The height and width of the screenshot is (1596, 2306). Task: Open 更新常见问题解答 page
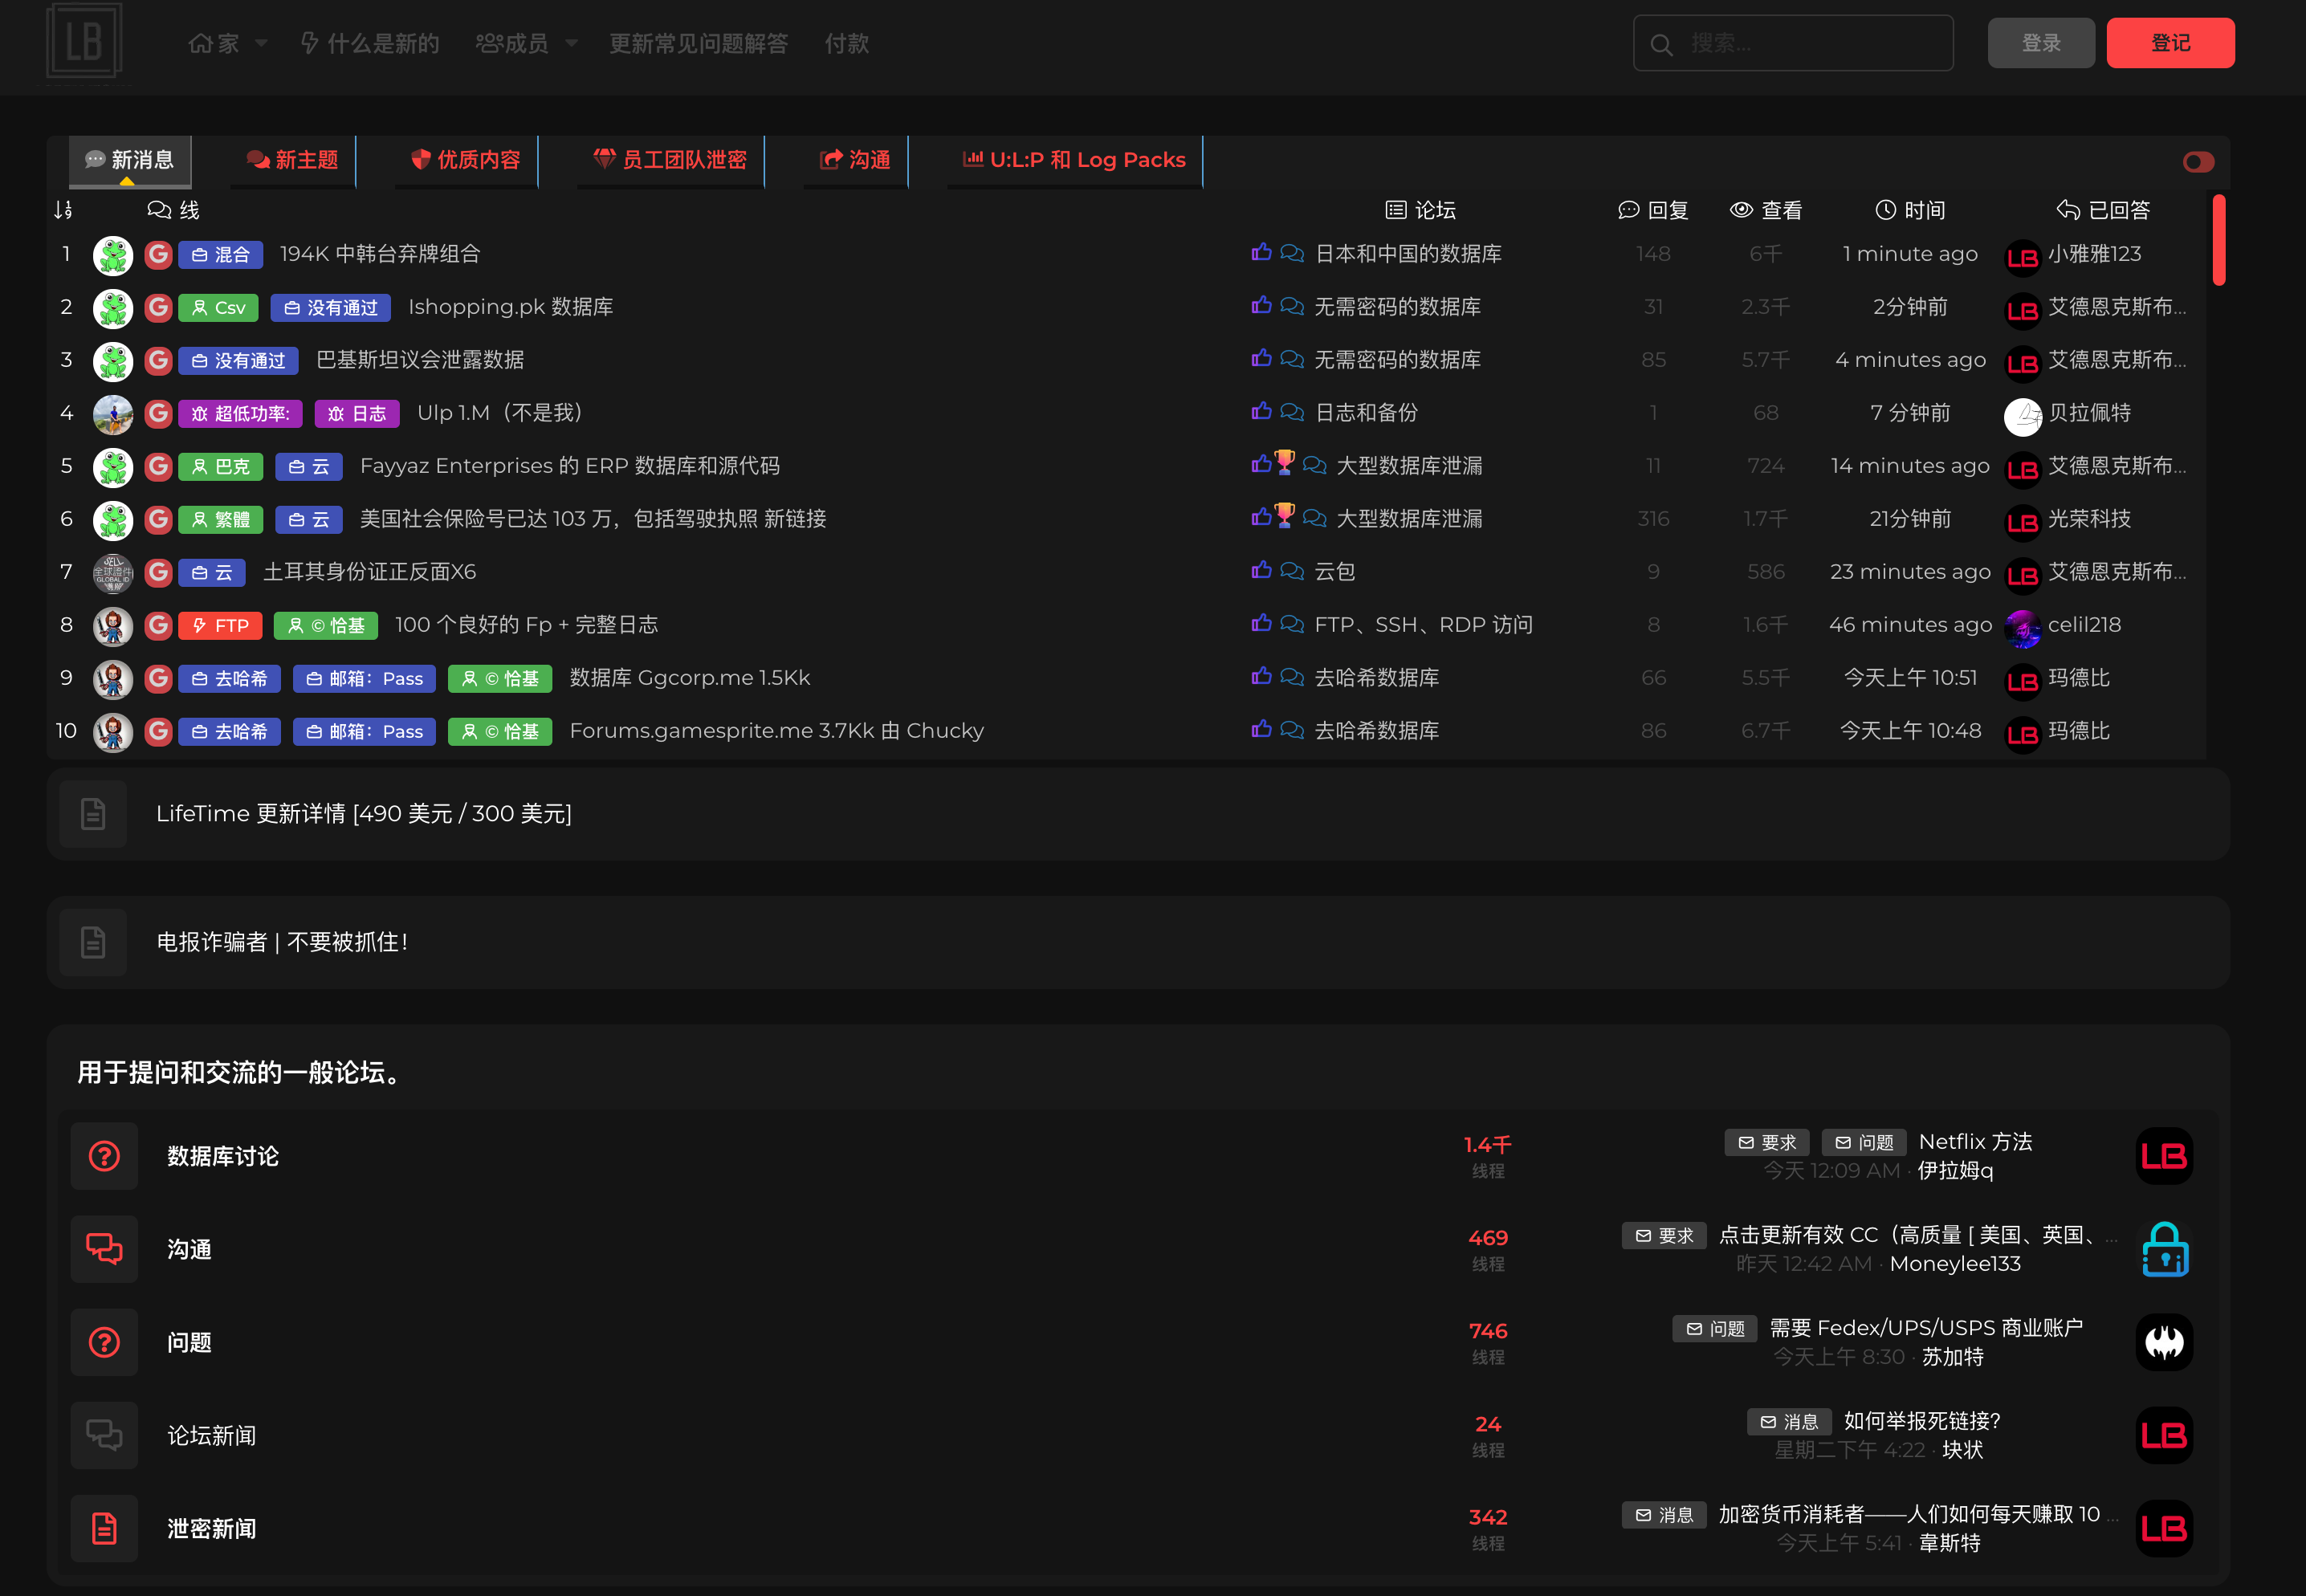[x=699, y=44]
